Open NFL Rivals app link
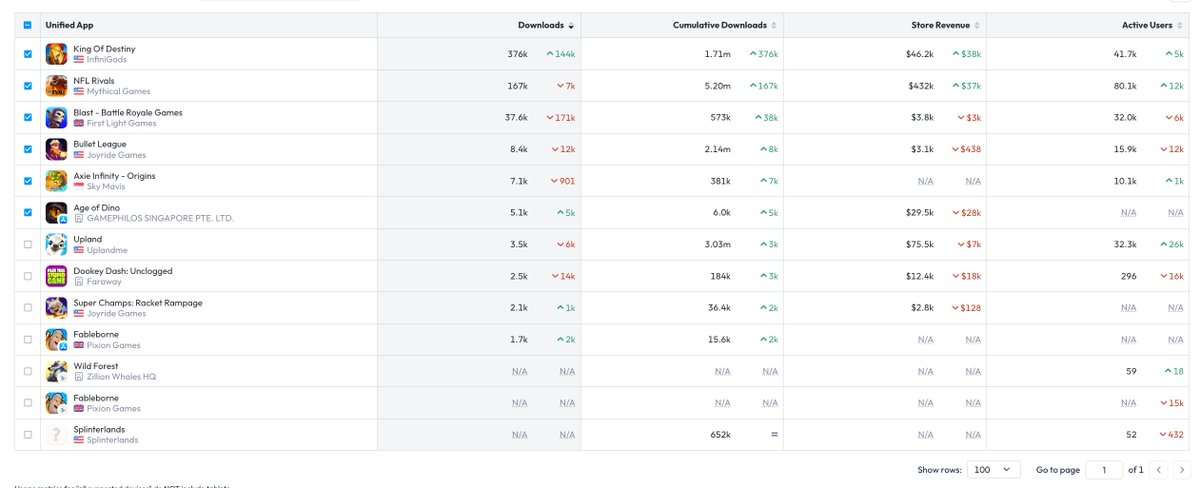 pos(96,81)
